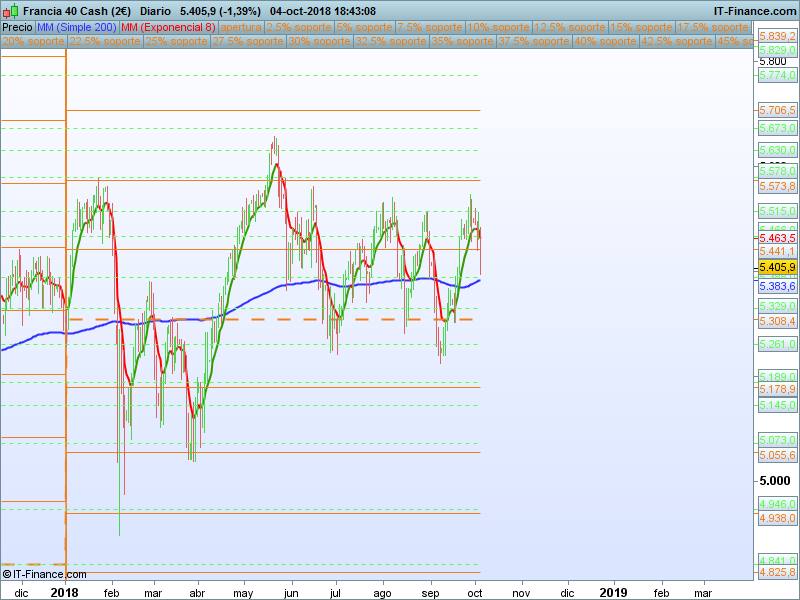Click the green 5.261,0 level label
The image size is (800, 600).
click(777, 344)
